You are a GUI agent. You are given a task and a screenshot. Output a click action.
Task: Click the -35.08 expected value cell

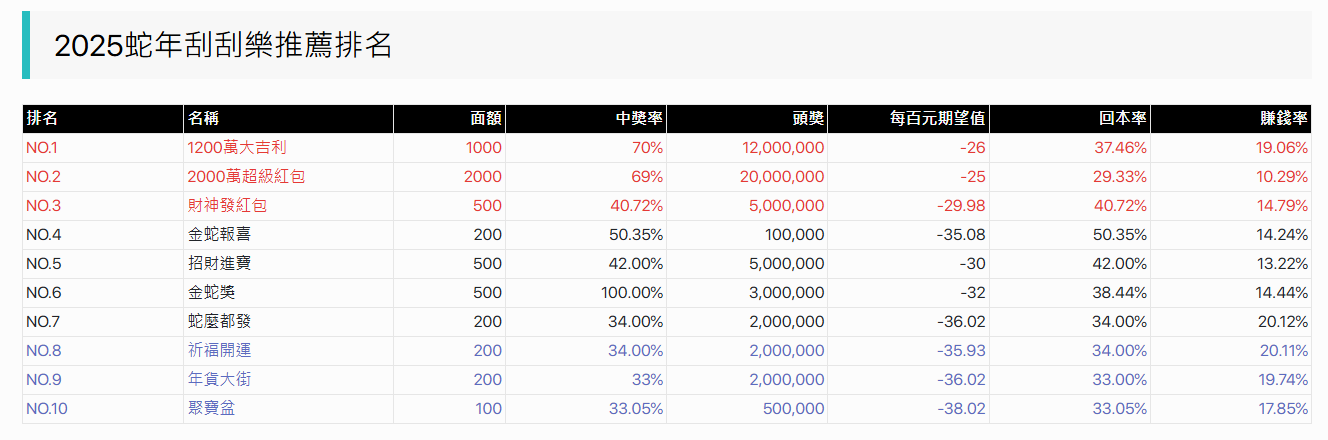click(908, 235)
